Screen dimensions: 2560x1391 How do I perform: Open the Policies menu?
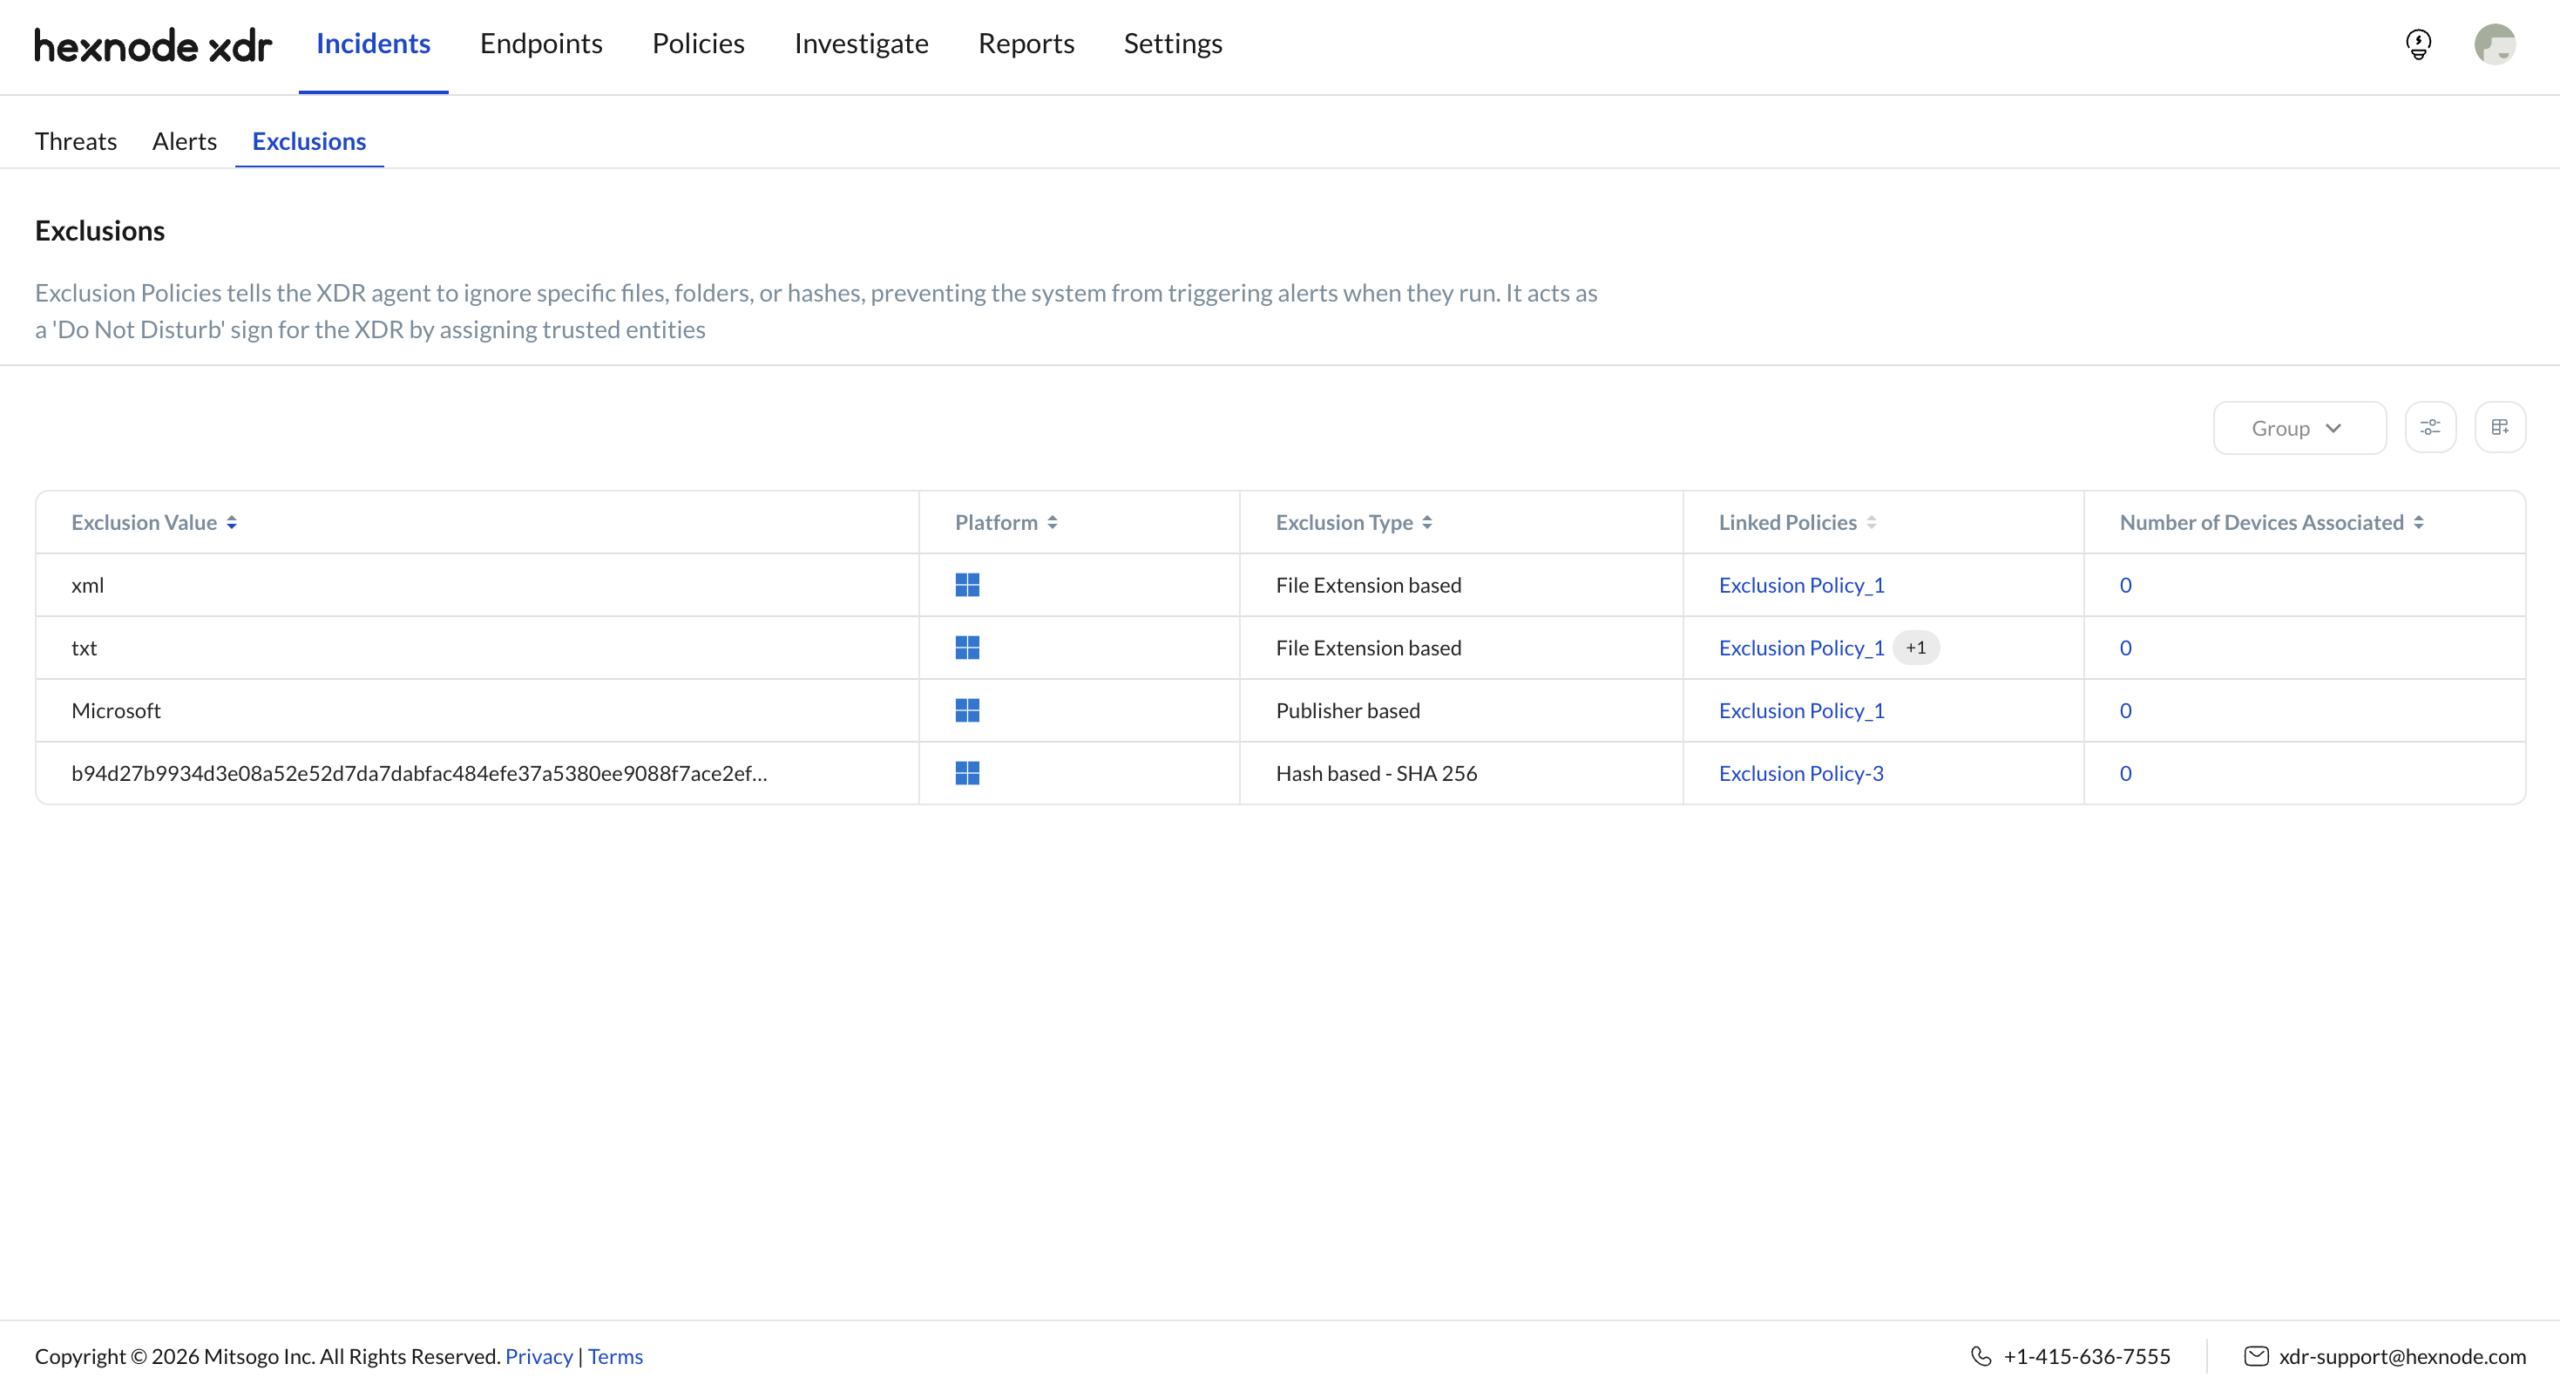(698, 44)
